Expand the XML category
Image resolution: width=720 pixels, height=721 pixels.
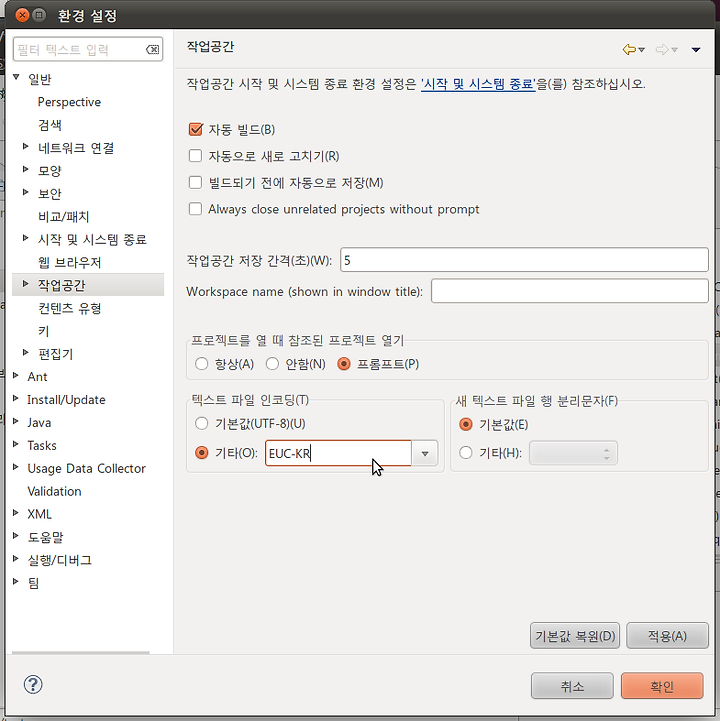point(16,513)
